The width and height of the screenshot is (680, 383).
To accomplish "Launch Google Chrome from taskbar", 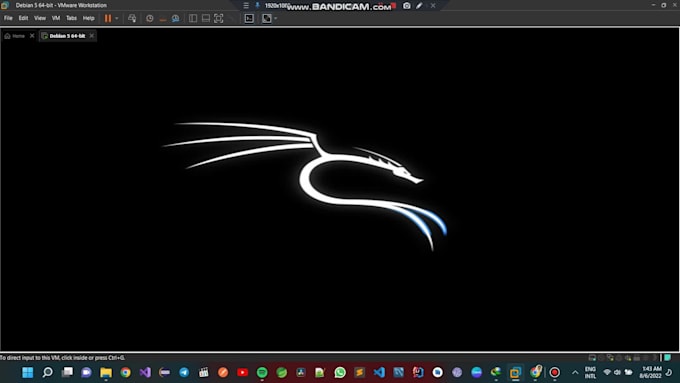I will pyautogui.click(x=125, y=372).
